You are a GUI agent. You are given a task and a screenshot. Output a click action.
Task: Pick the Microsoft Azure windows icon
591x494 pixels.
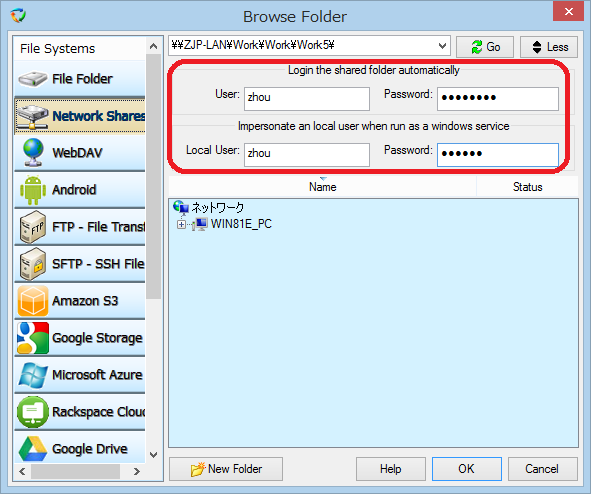(x=33, y=375)
